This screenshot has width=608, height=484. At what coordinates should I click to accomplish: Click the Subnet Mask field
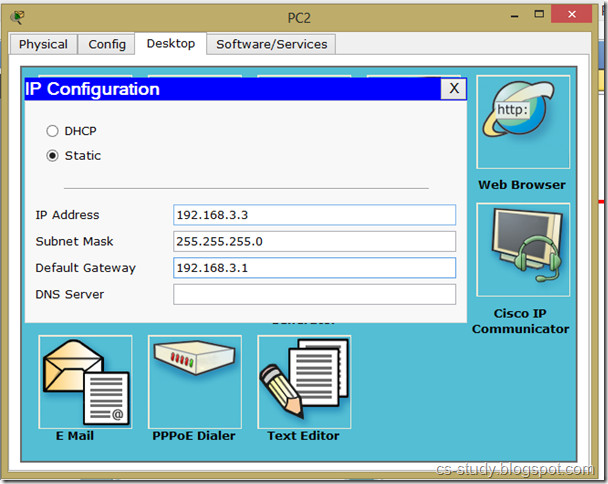[x=314, y=241]
